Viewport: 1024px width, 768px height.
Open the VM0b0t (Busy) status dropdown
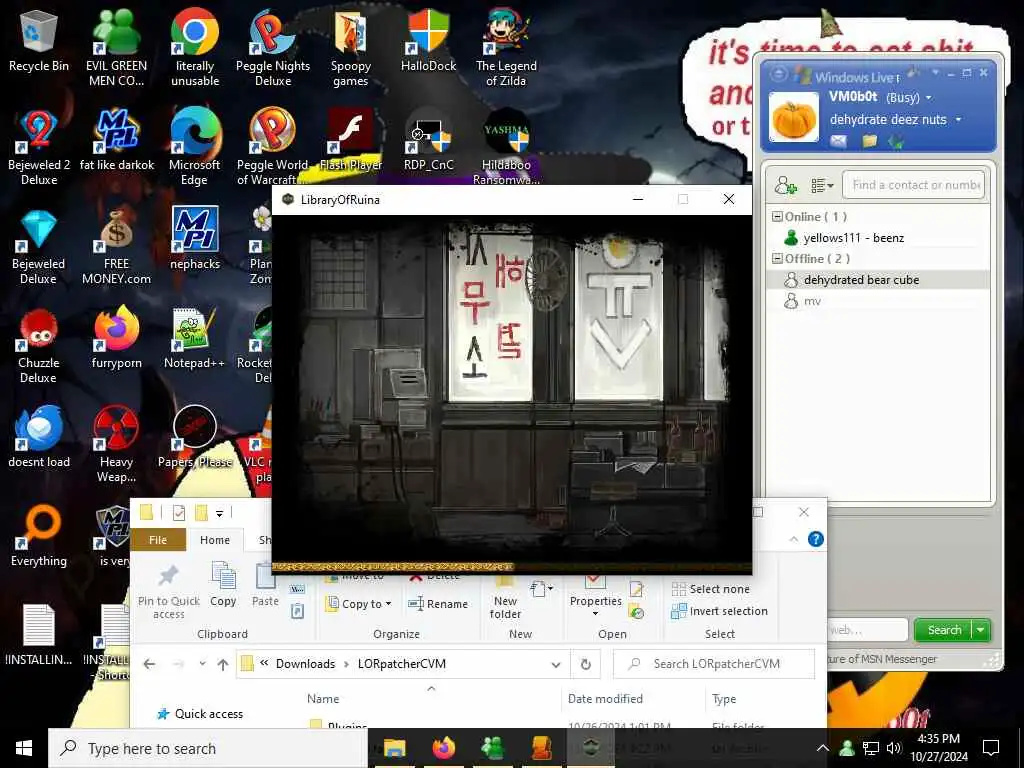(x=929, y=98)
